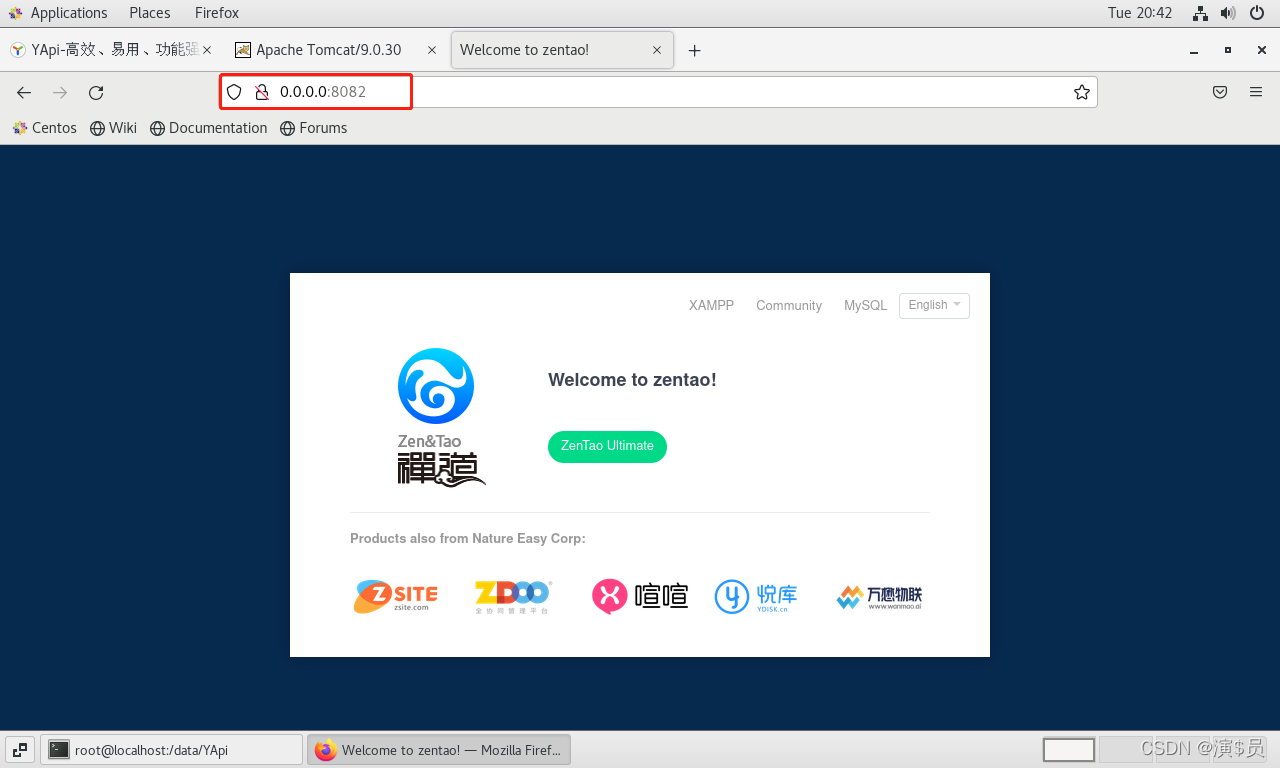This screenshot has width=1280, height=768.
Task: Open the Forums bookmark
Action: (x=313, y=128)
